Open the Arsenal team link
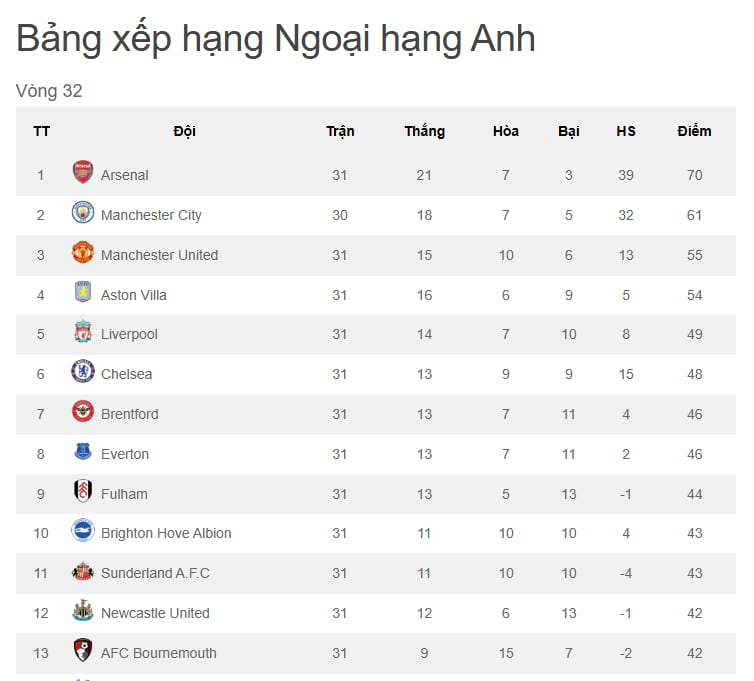Screen dimensions: 754x681 coord(125,175)
